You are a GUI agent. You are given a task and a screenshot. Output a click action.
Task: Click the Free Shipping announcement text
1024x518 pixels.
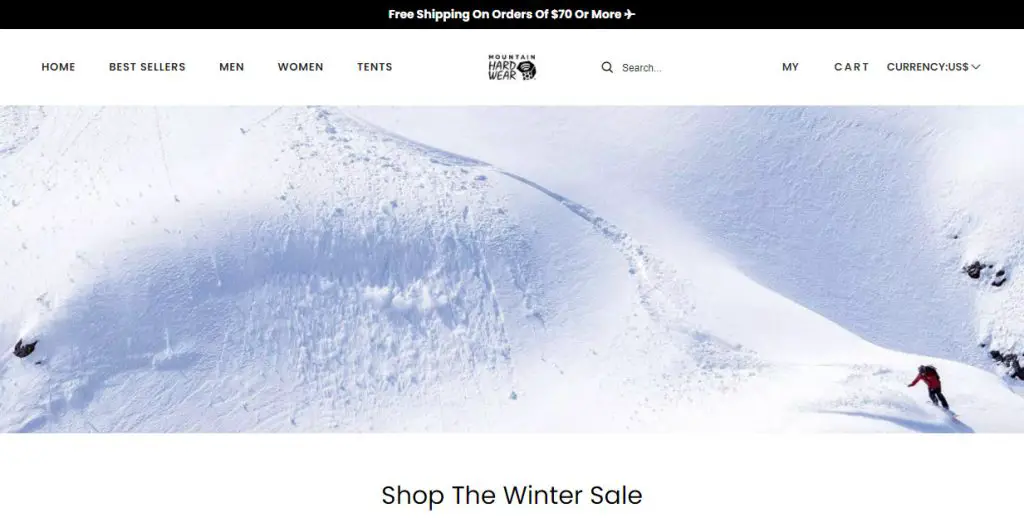coord(504,14)
